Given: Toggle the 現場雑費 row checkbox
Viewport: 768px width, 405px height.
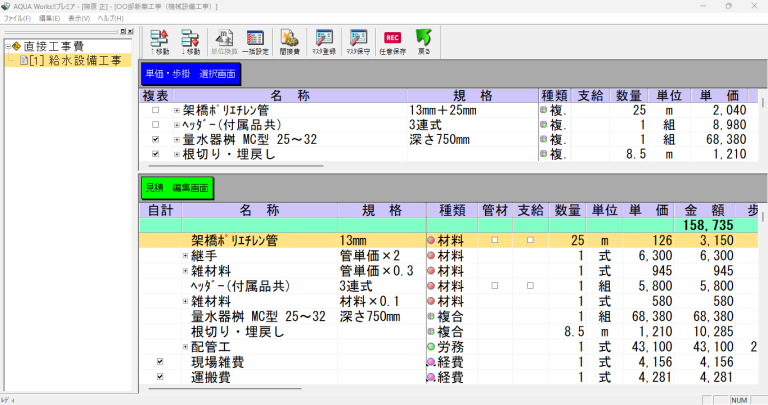Looking at the screenshot, I should coord(160,362).
